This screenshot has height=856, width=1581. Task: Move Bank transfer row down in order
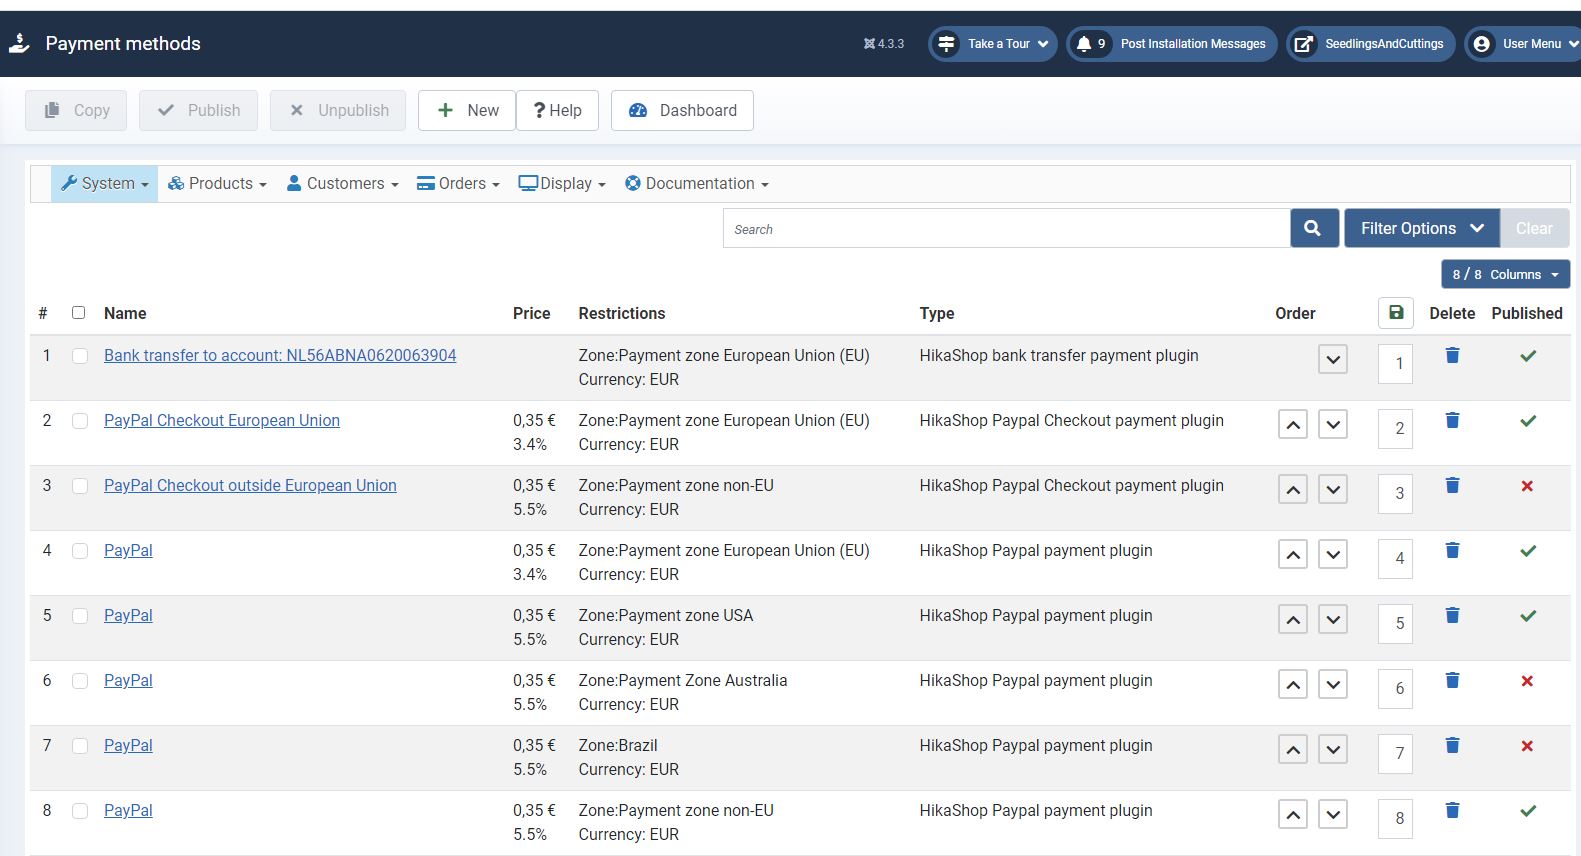[1332, 360]
